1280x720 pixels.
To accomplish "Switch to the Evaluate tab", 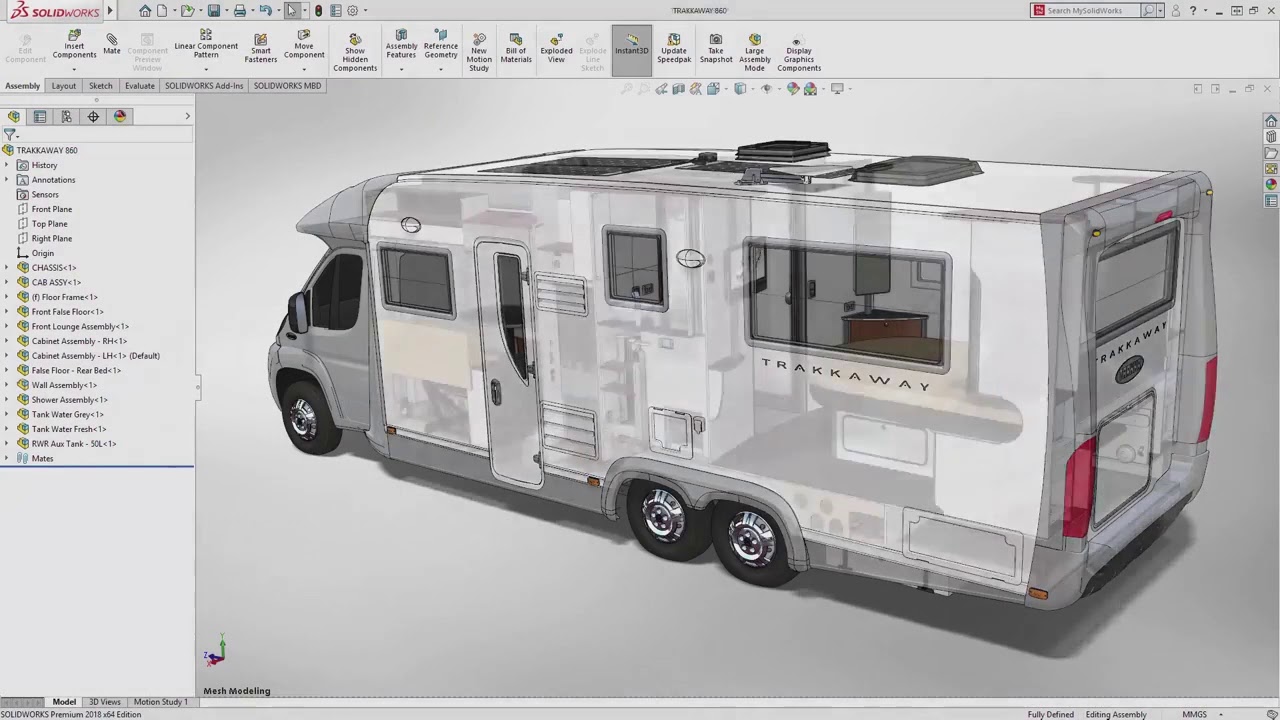I will 139,86.
